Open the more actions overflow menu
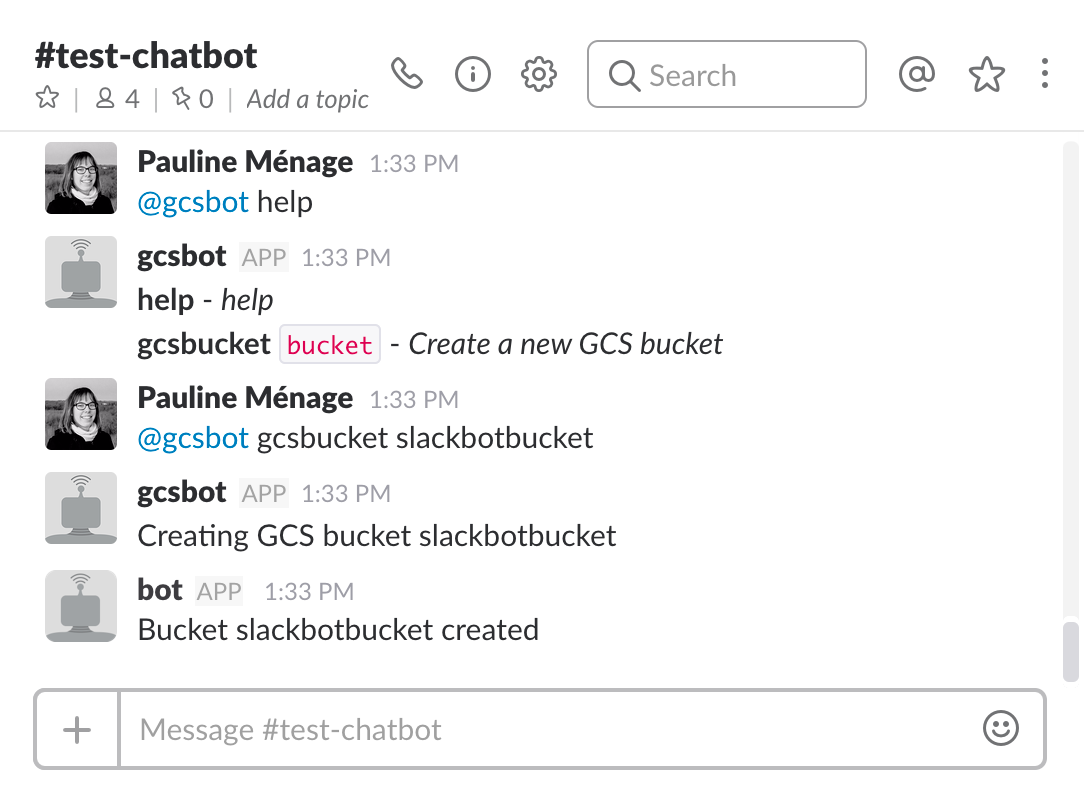Screen dimensions: 1084x809 (x=1046, y=73)
